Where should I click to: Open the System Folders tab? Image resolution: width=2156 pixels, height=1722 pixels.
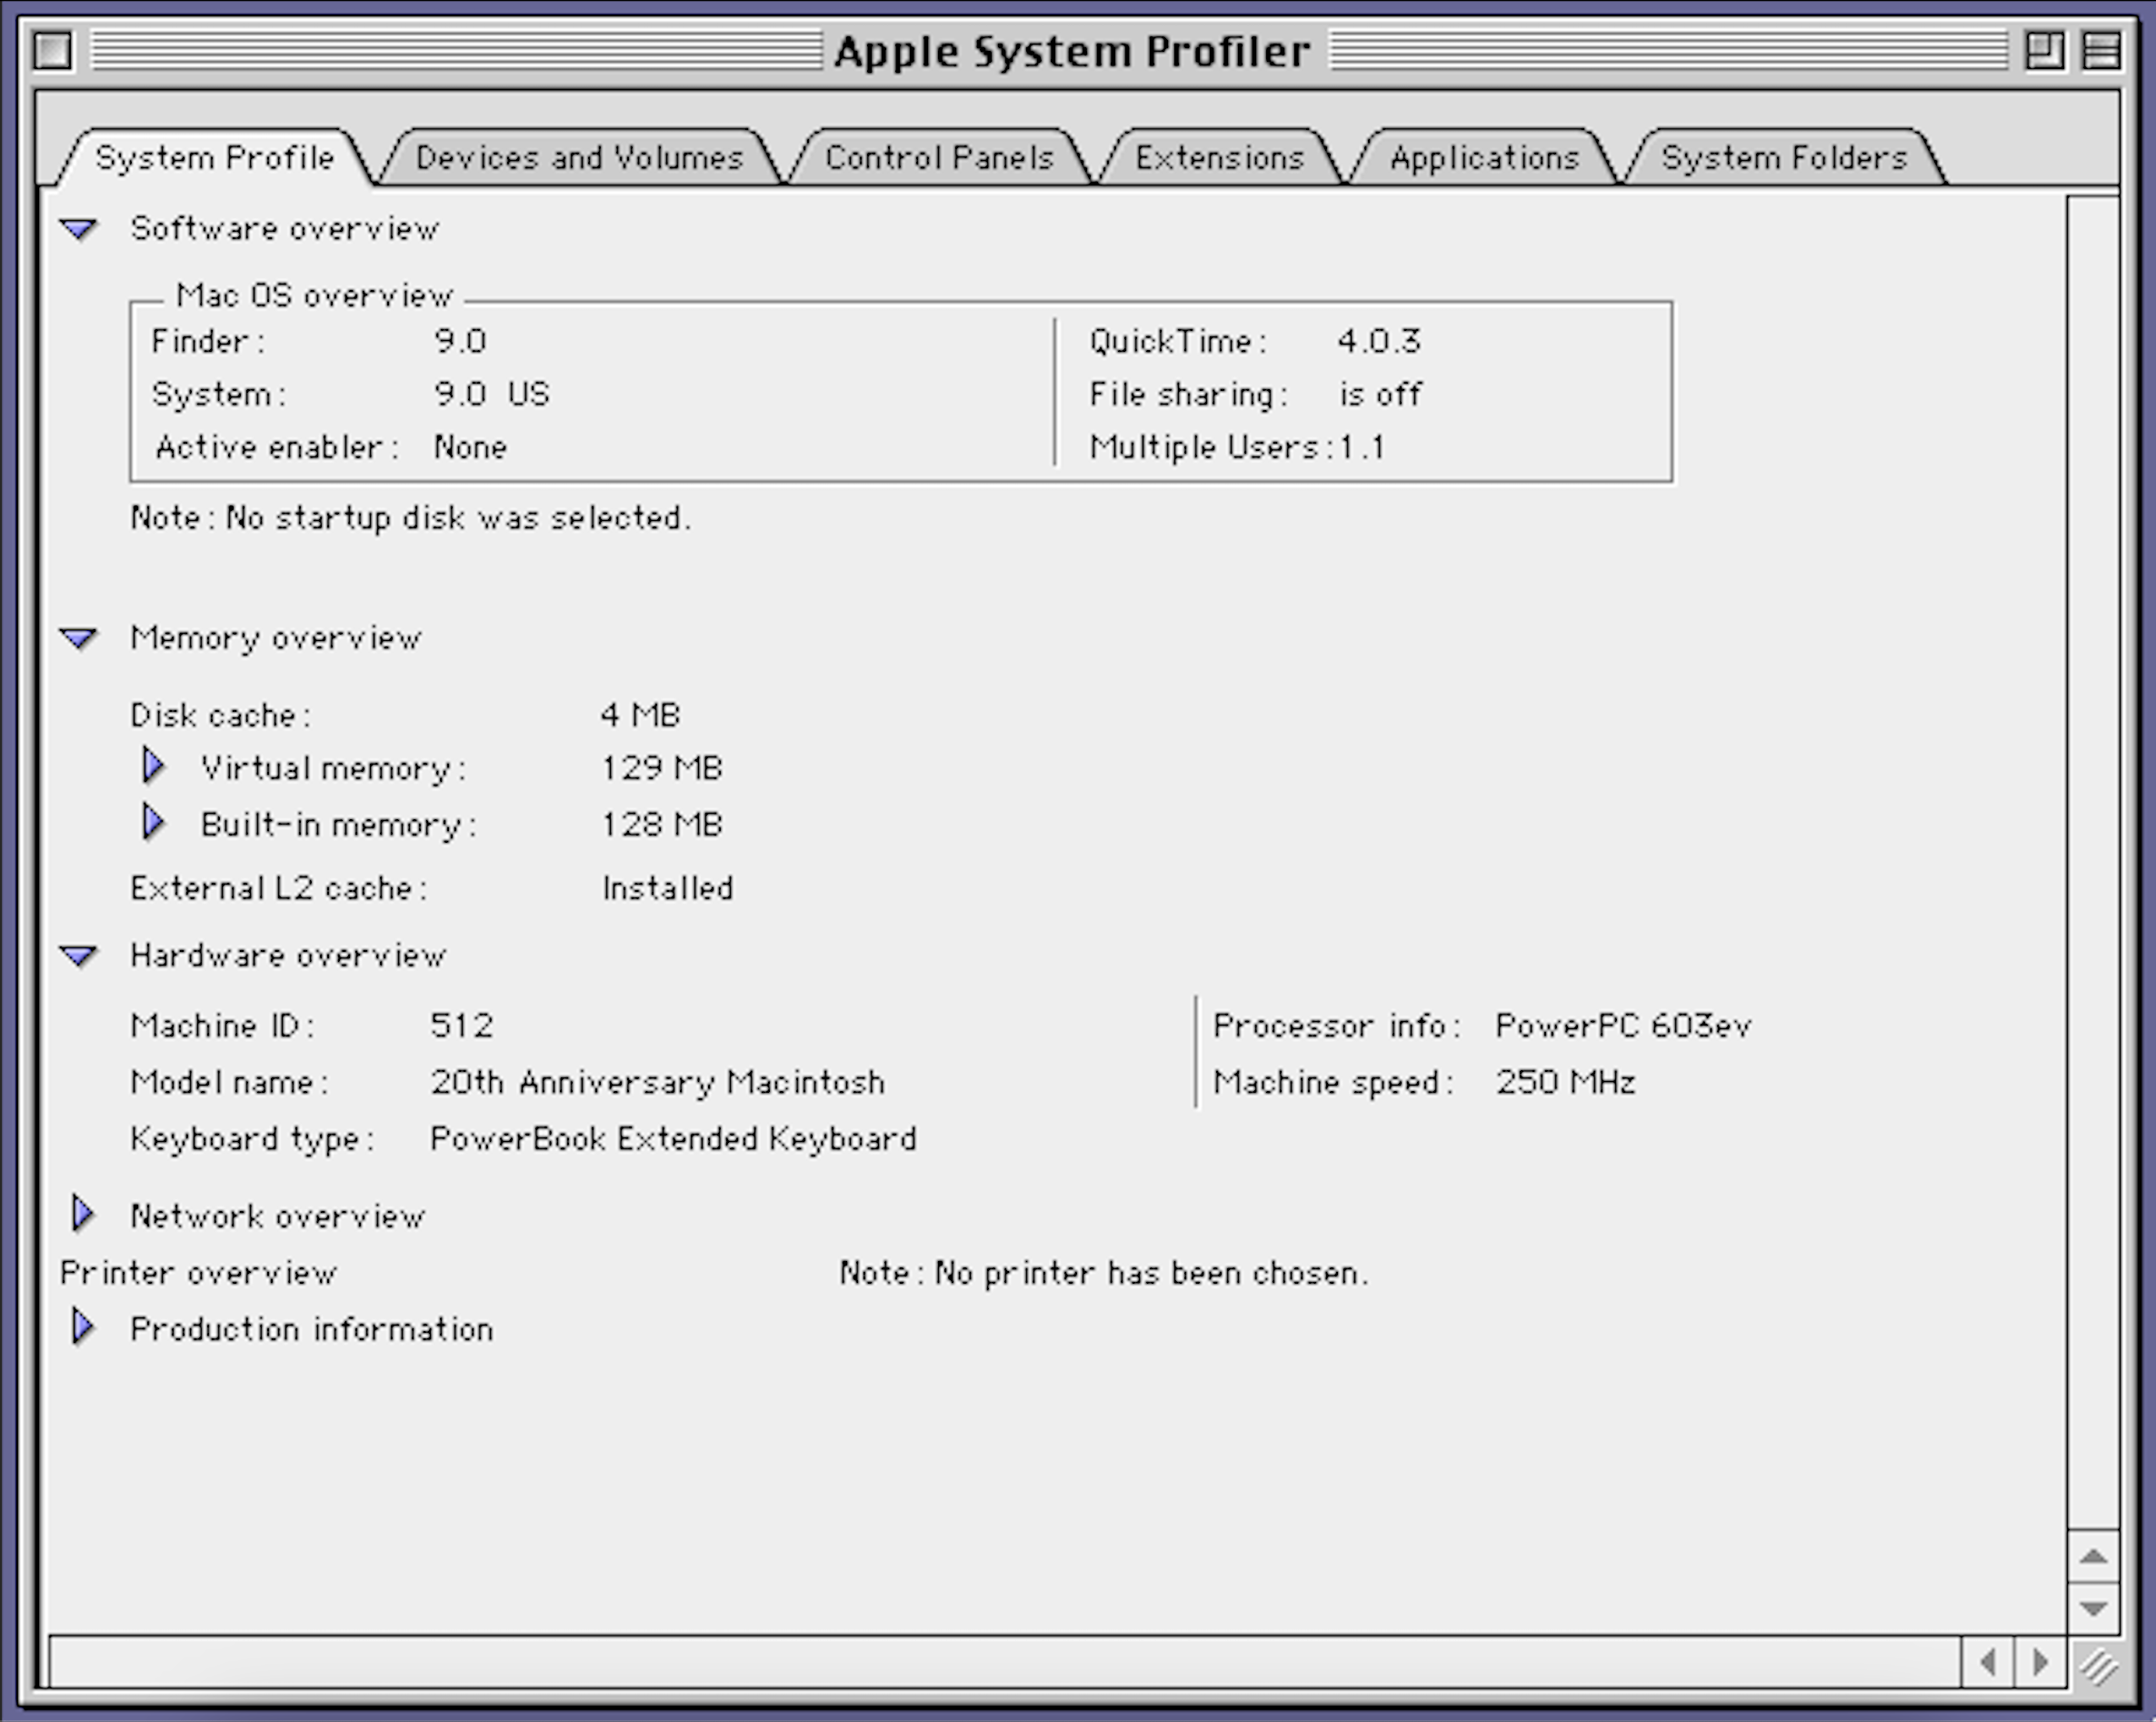(1784, 158)
